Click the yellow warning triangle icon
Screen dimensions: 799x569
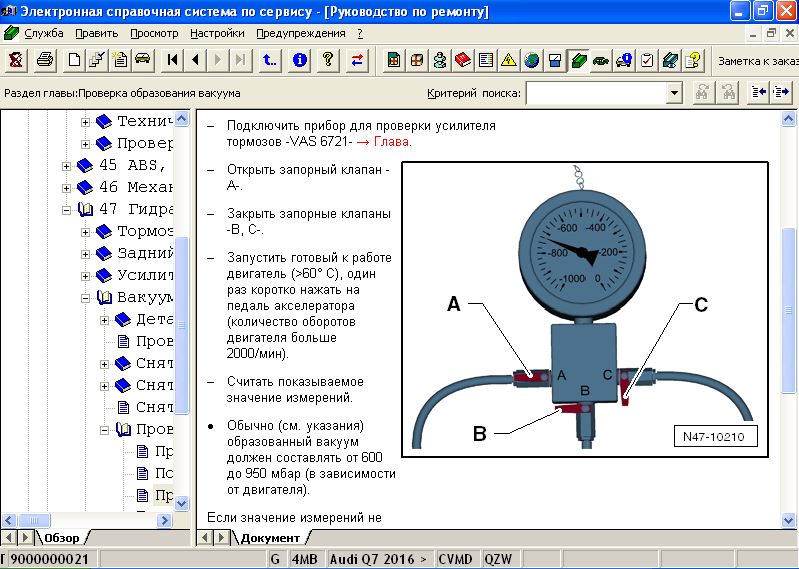pos(509,60)
